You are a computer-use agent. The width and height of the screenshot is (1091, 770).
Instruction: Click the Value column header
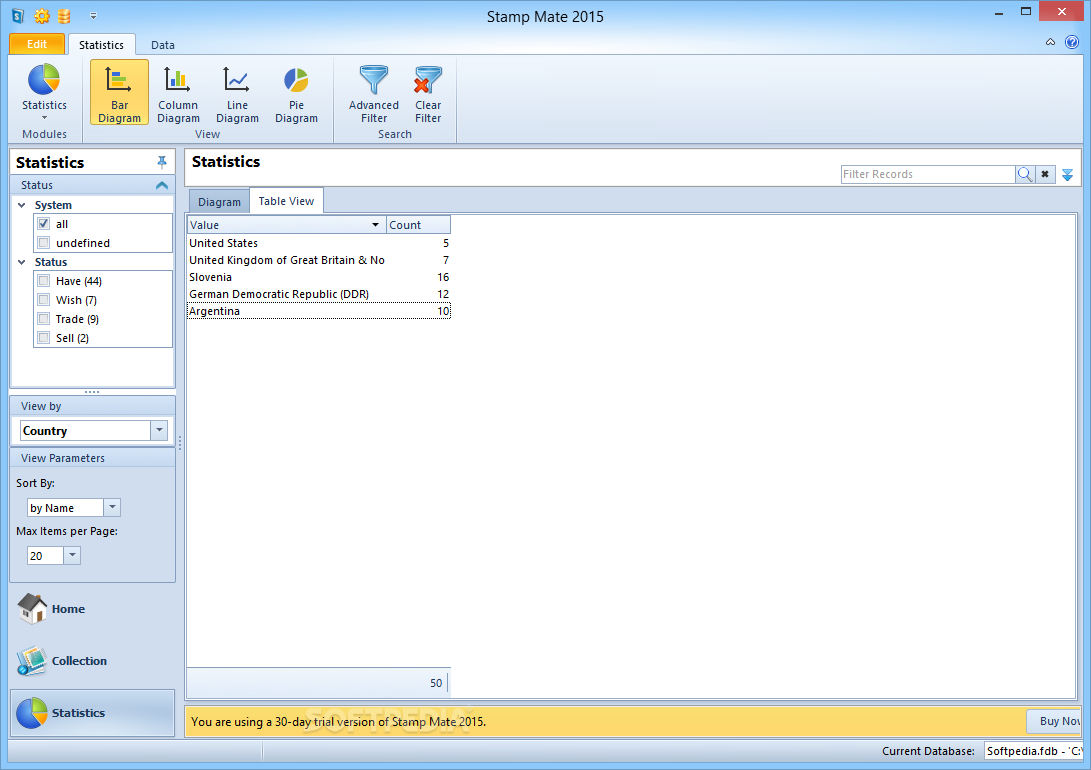[x=287, y=225]
